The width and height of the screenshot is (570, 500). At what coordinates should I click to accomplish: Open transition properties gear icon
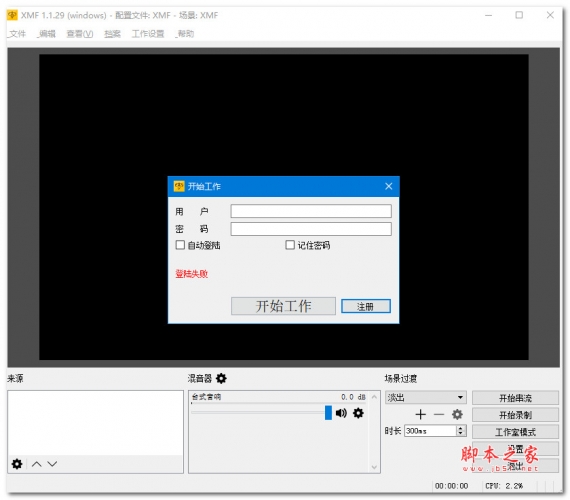click(x=457, y=414)
